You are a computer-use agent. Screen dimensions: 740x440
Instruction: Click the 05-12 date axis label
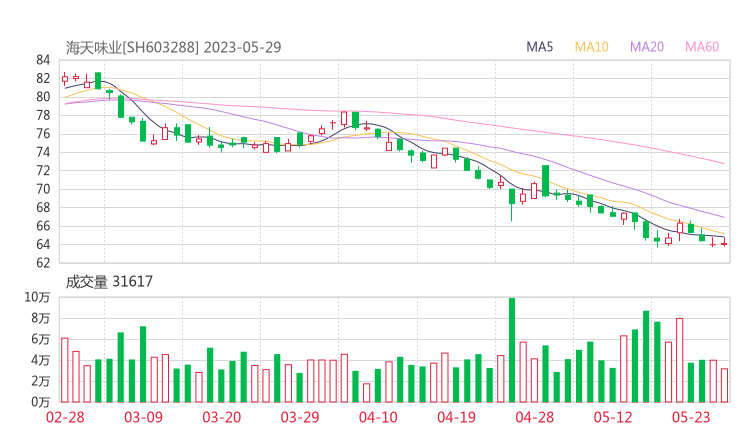[x=613, y=417]
